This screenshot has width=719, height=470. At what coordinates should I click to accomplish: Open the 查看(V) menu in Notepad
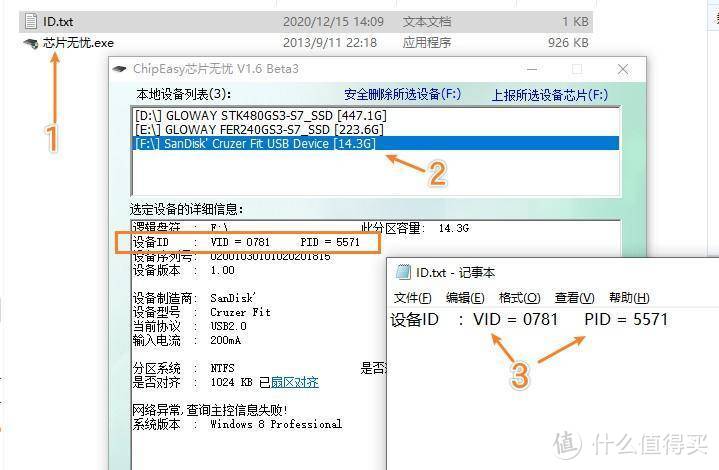click(574, 298)
